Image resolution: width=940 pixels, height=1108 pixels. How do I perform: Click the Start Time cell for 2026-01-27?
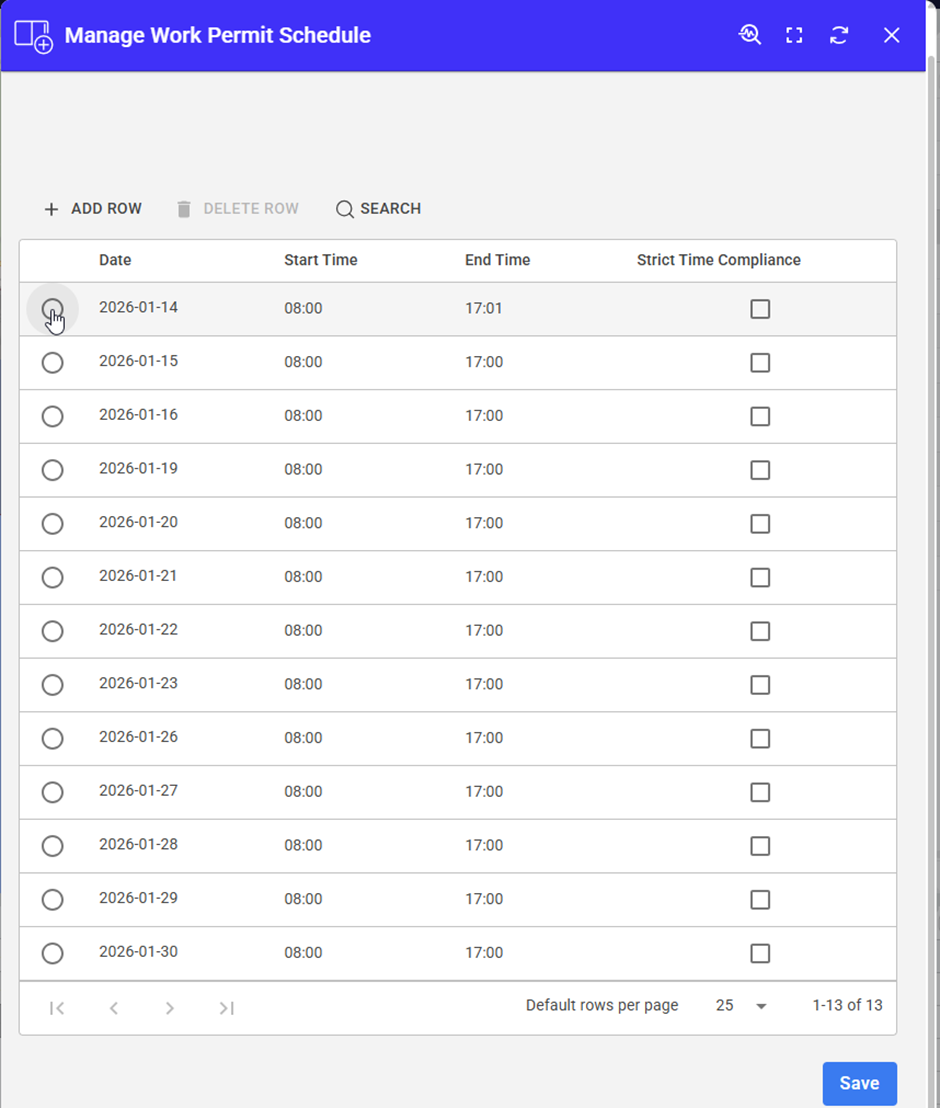303,792
